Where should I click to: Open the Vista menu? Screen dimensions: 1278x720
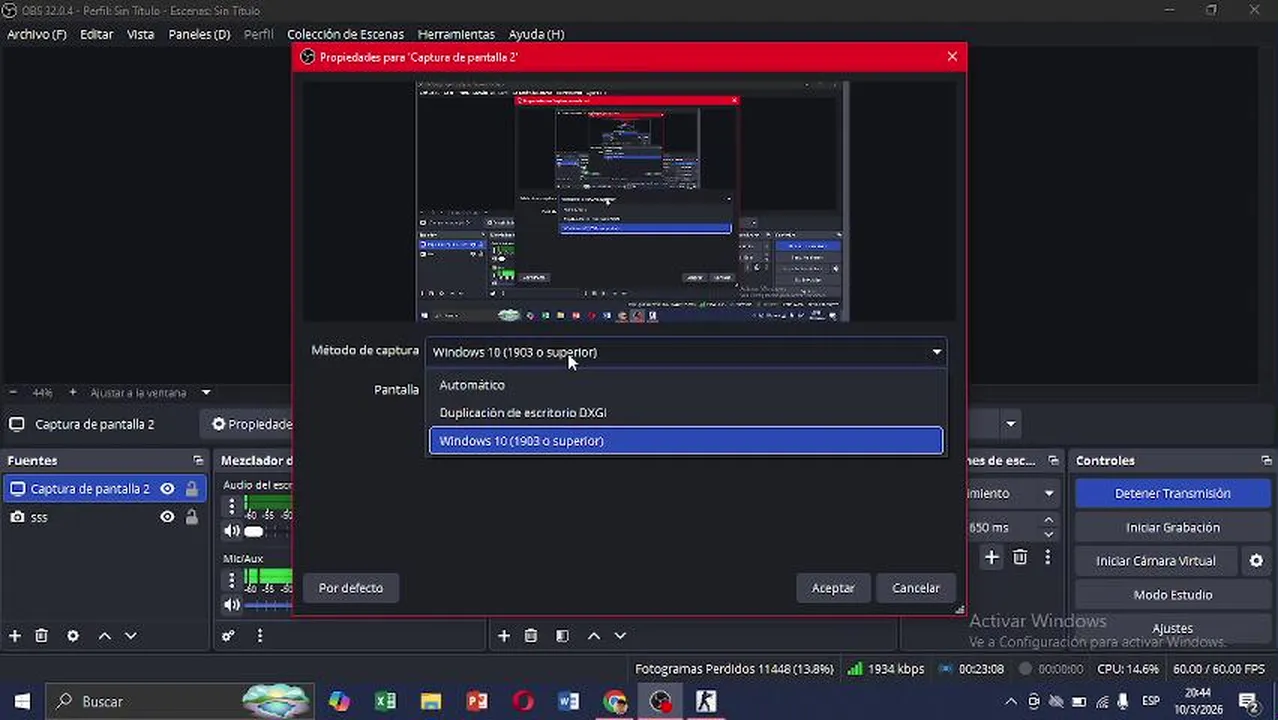tap(141, 34)
